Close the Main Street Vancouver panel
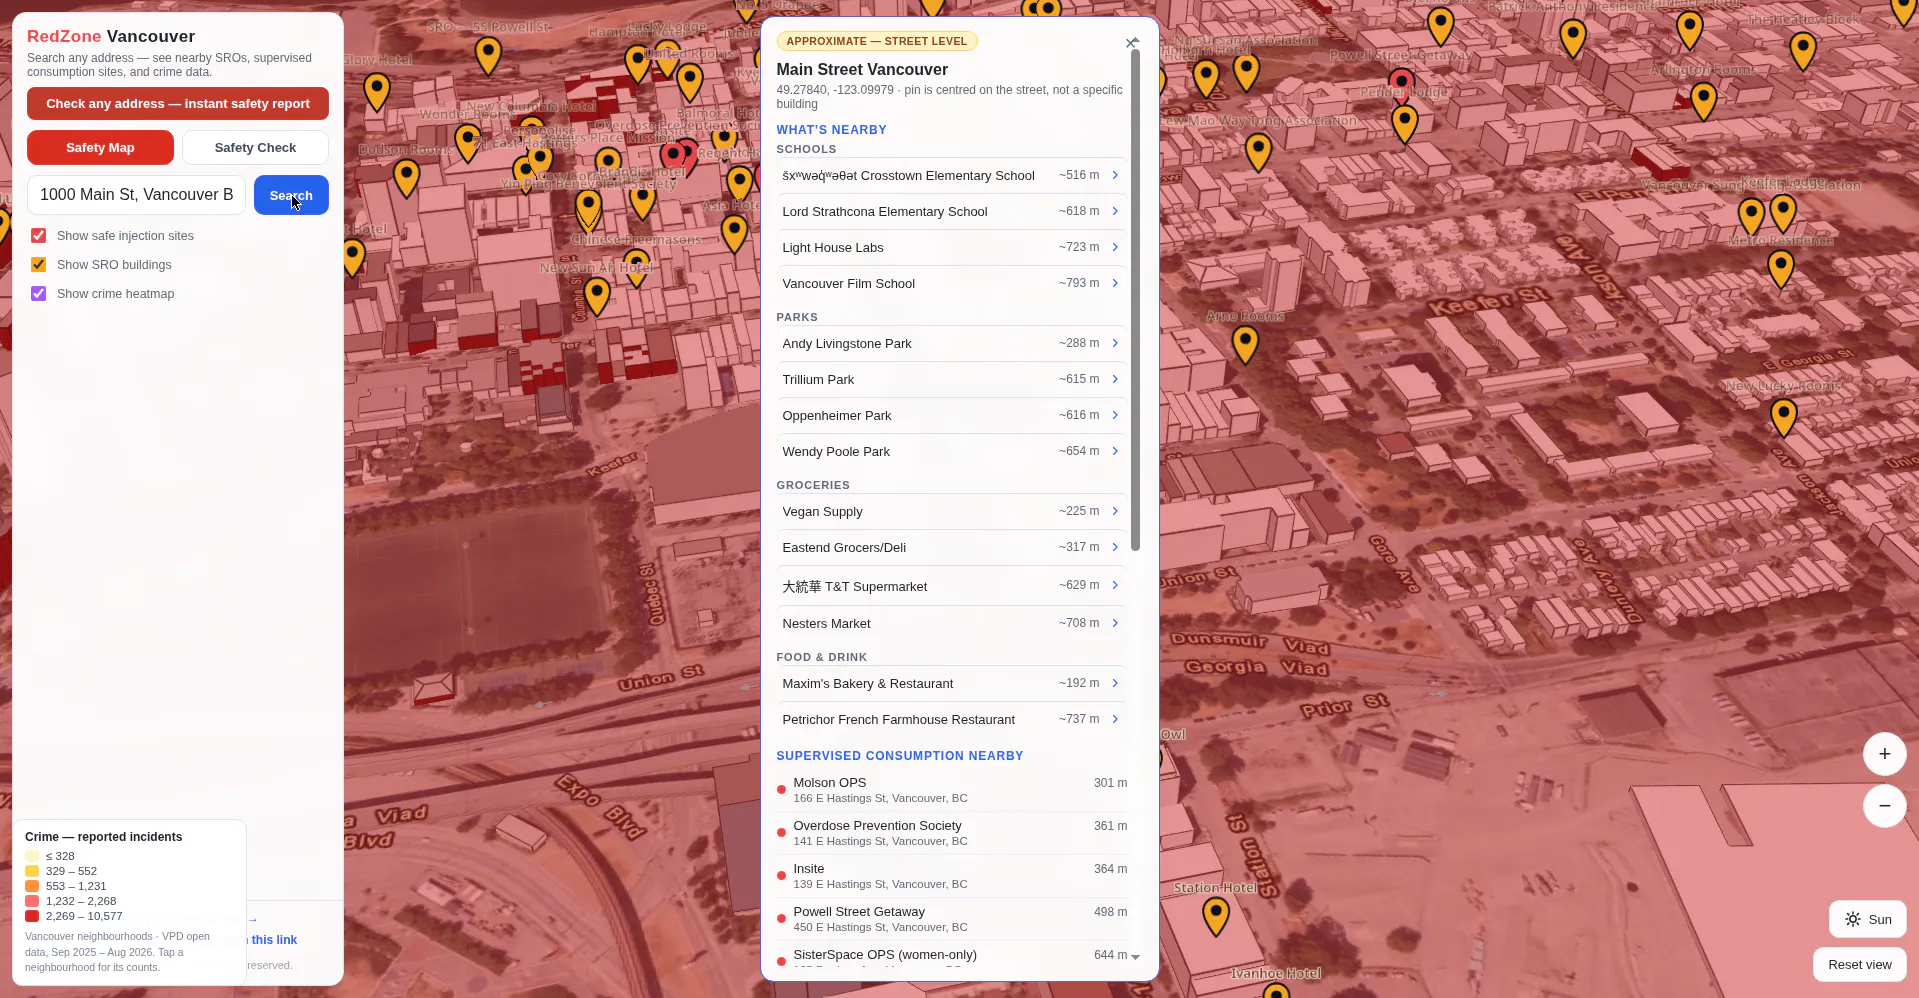 click(1131, 43)
